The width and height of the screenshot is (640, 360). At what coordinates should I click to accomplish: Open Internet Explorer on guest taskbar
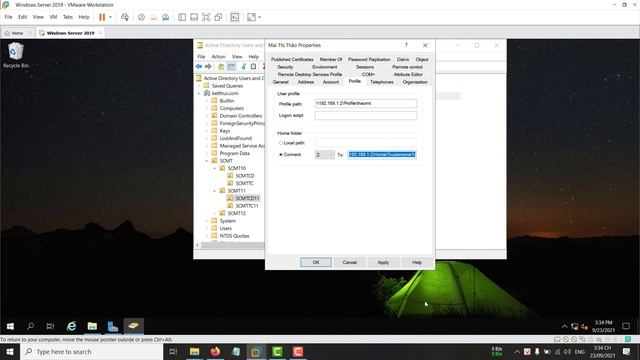tap(71, 326)
